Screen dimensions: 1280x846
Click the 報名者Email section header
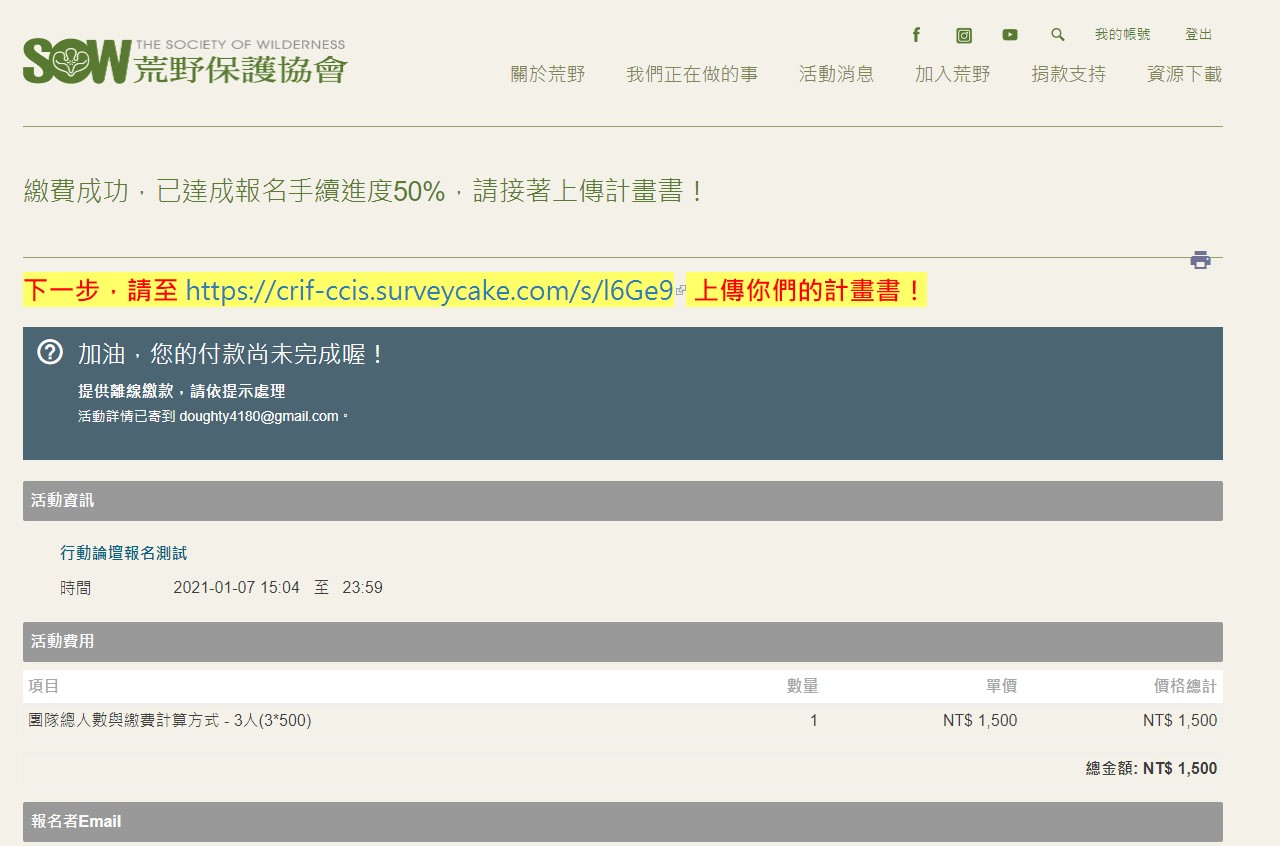(x=623, y=822)
